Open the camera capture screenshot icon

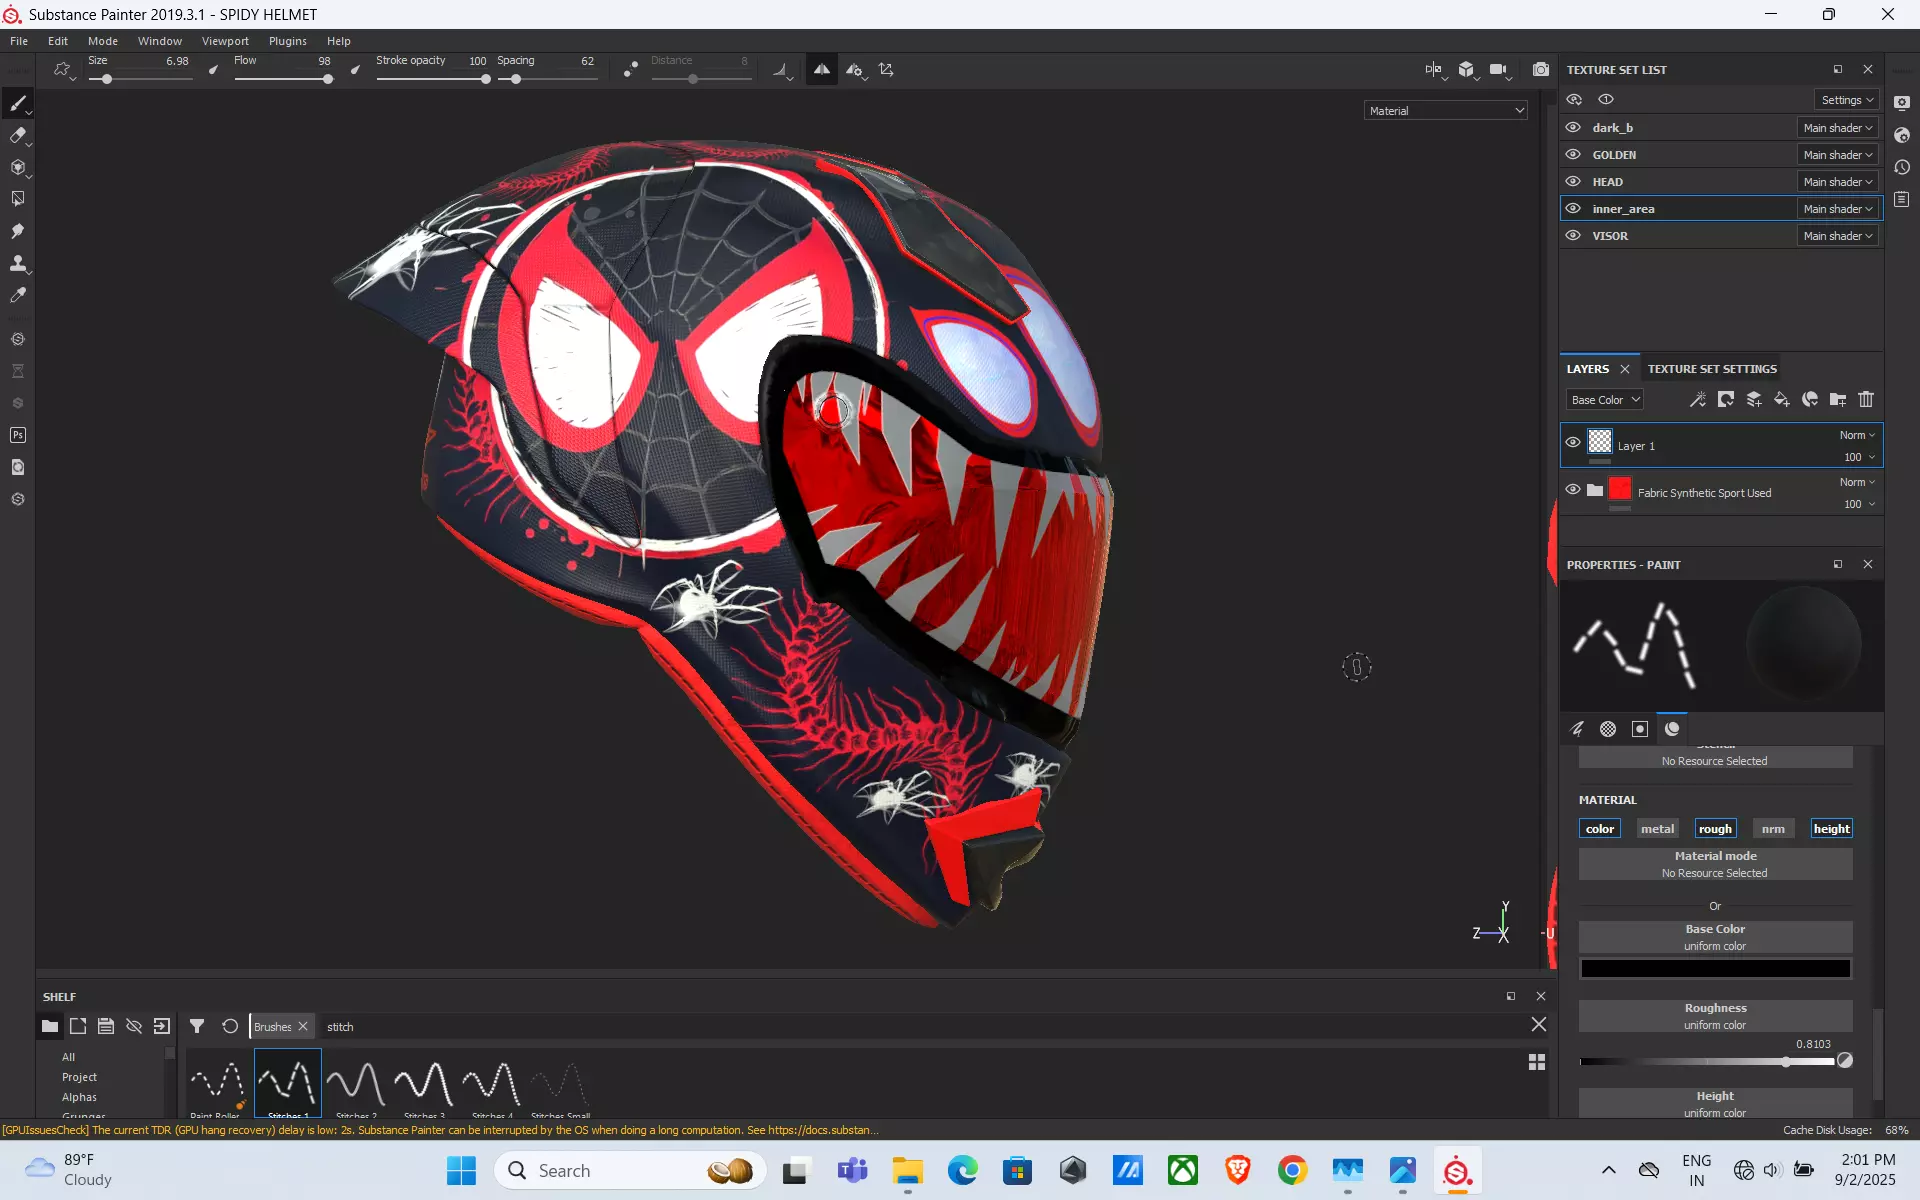click(1541, 70)
